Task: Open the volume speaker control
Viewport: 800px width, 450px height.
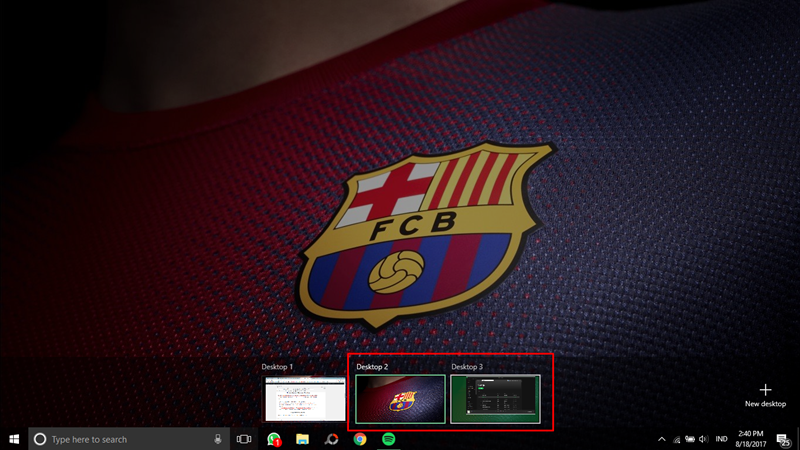Action: 704,439
